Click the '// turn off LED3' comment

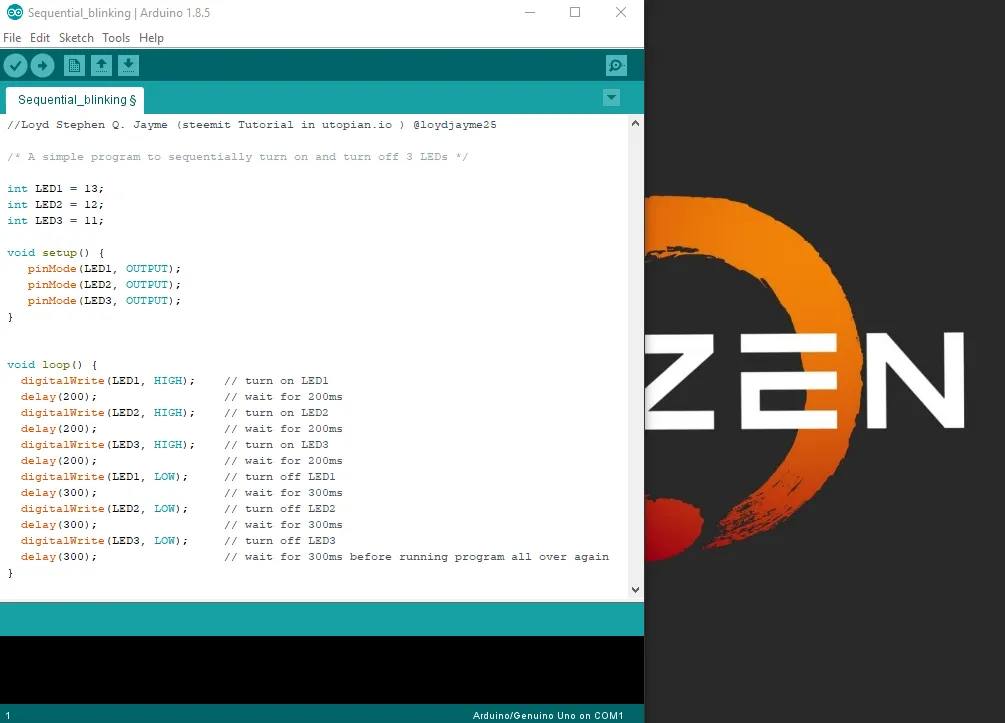(x=279, y=542)
